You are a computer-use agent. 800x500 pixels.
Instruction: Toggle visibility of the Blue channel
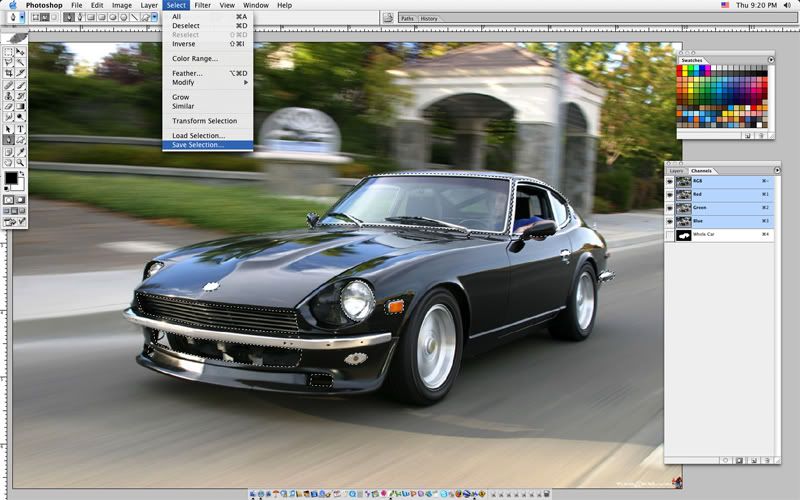[x=670, y=221]
